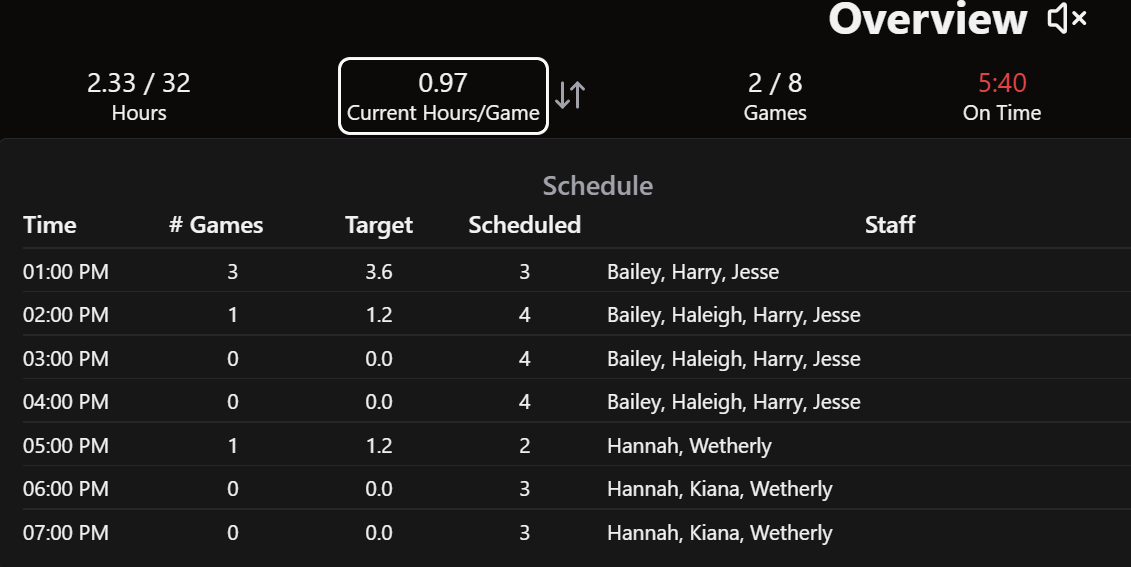Click the Staff column header
The width and height of the screenshot is (1131, 567).
890,225
